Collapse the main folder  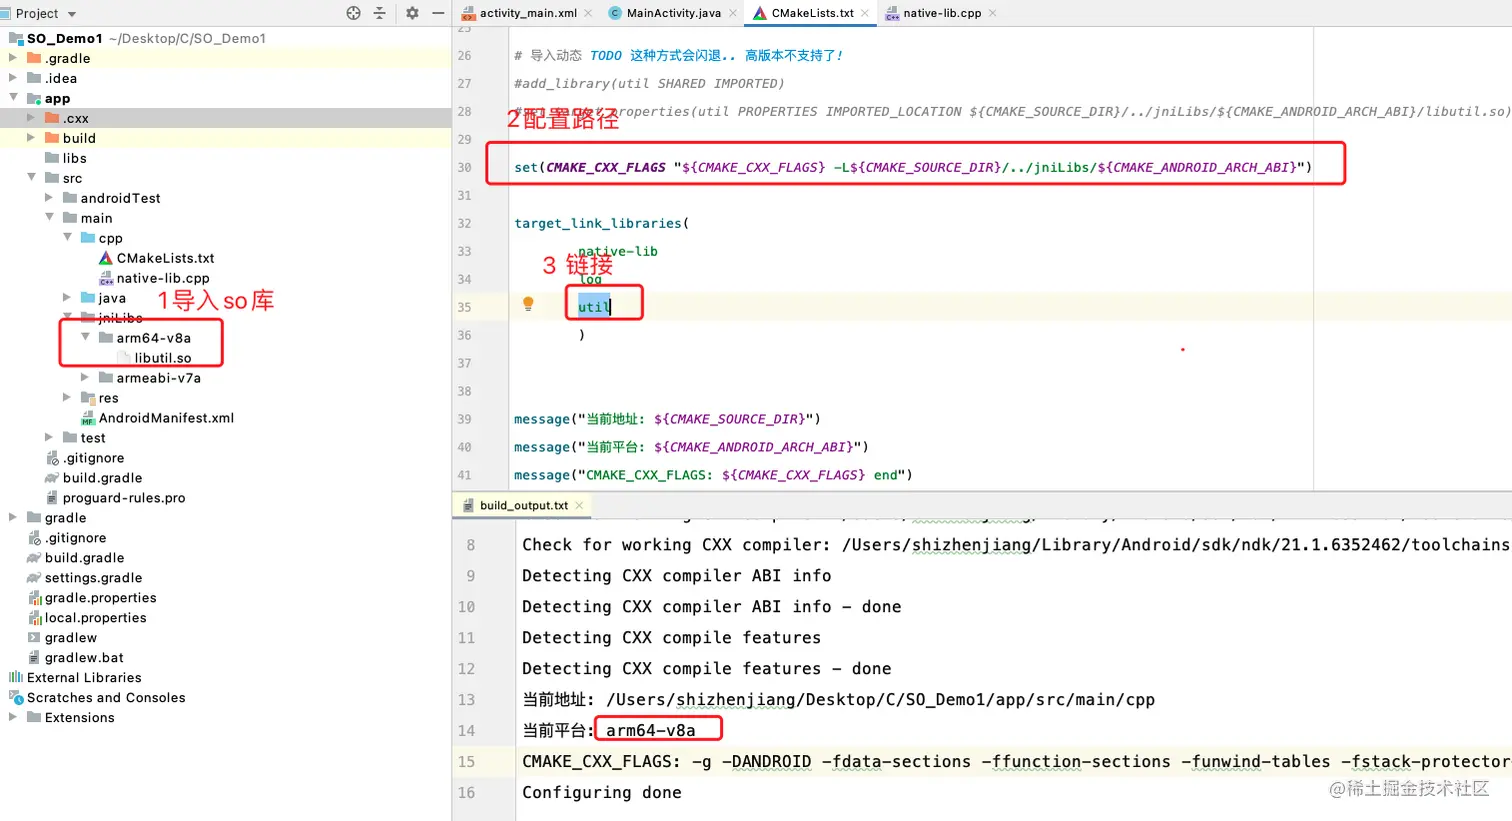tap(49, 218)
